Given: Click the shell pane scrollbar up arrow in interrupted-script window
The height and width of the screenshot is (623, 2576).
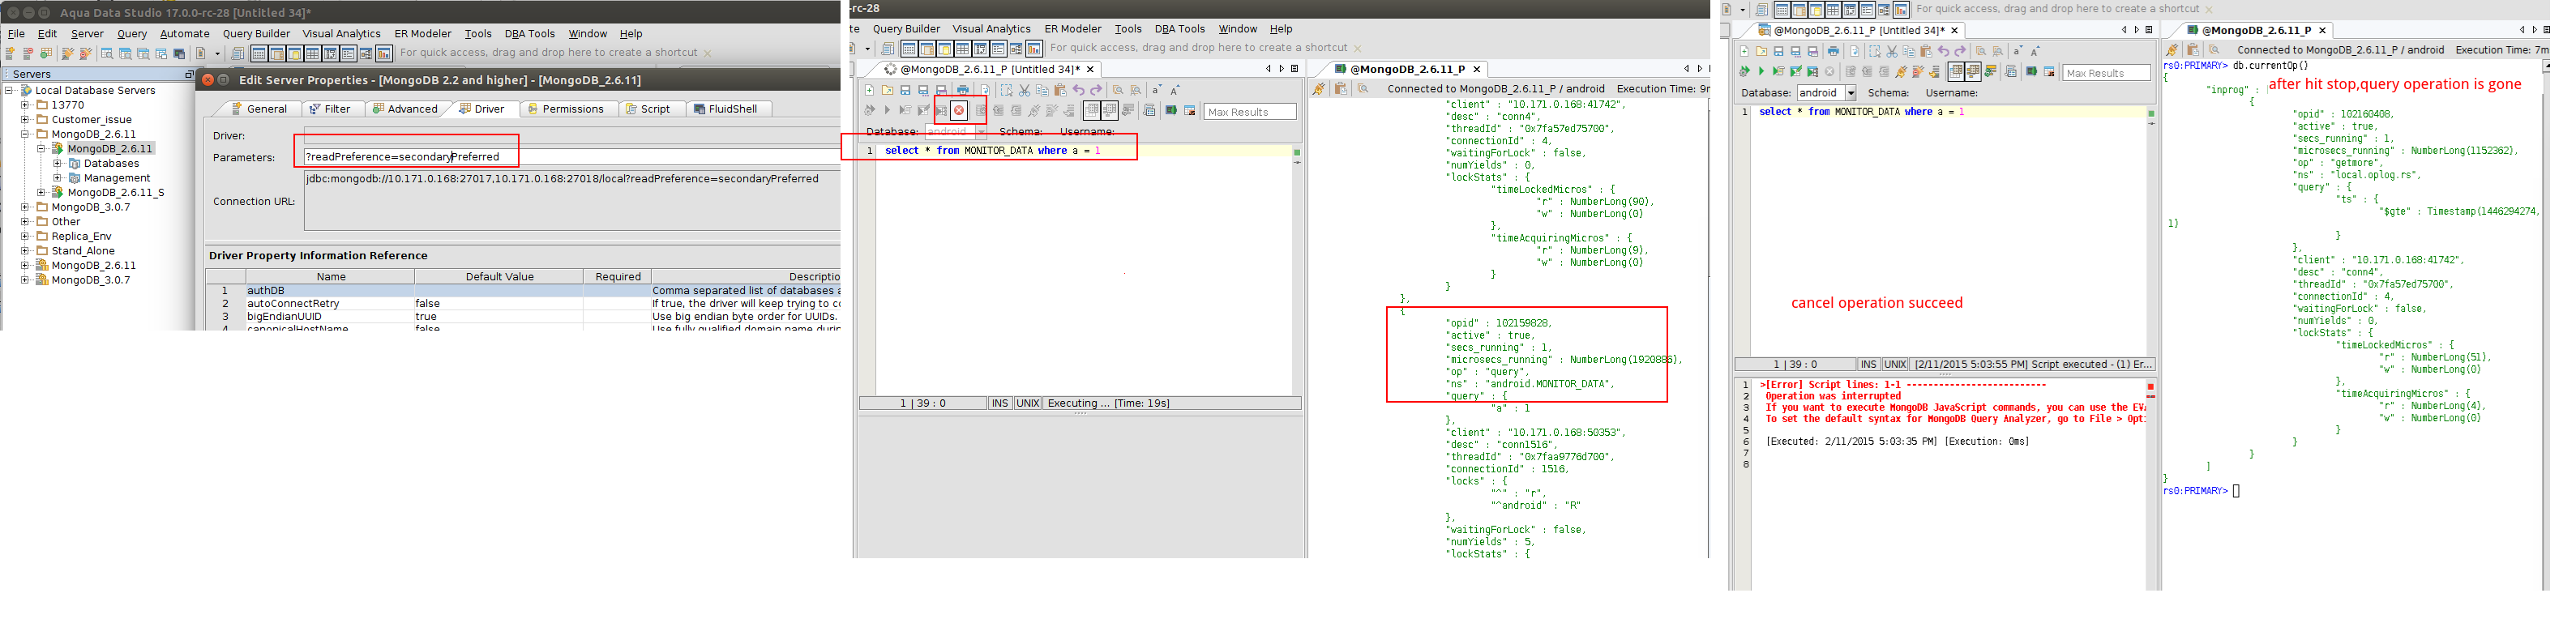Looking at the screenshot, I should point(2546,66).
